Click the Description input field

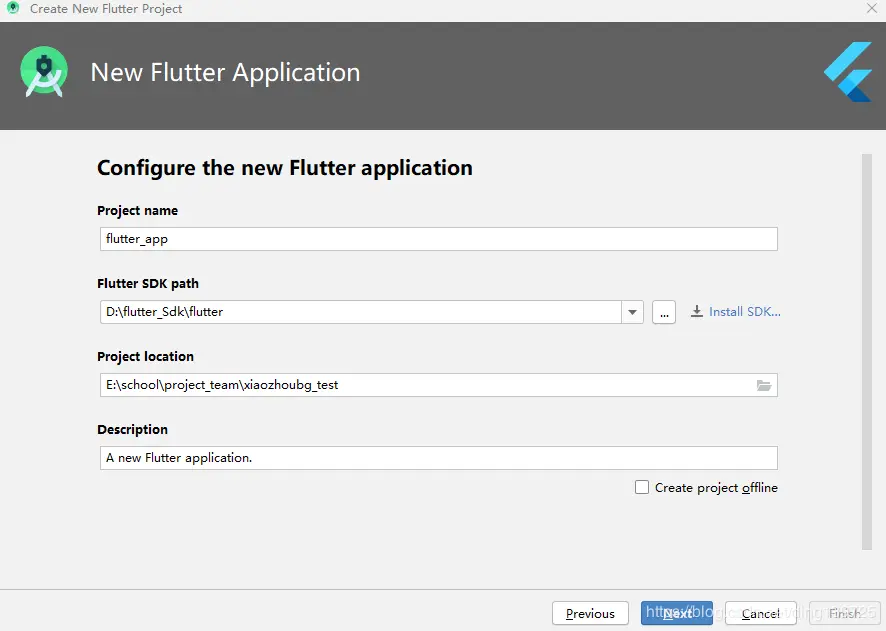(x=438, y=458)
